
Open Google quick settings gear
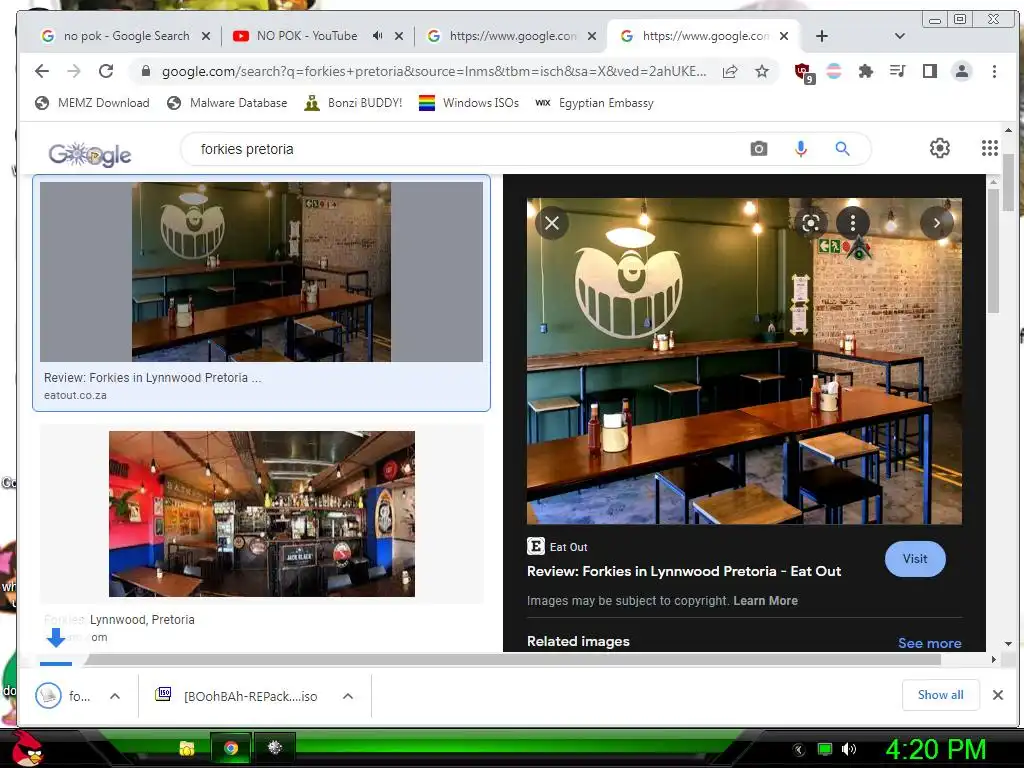939,148
